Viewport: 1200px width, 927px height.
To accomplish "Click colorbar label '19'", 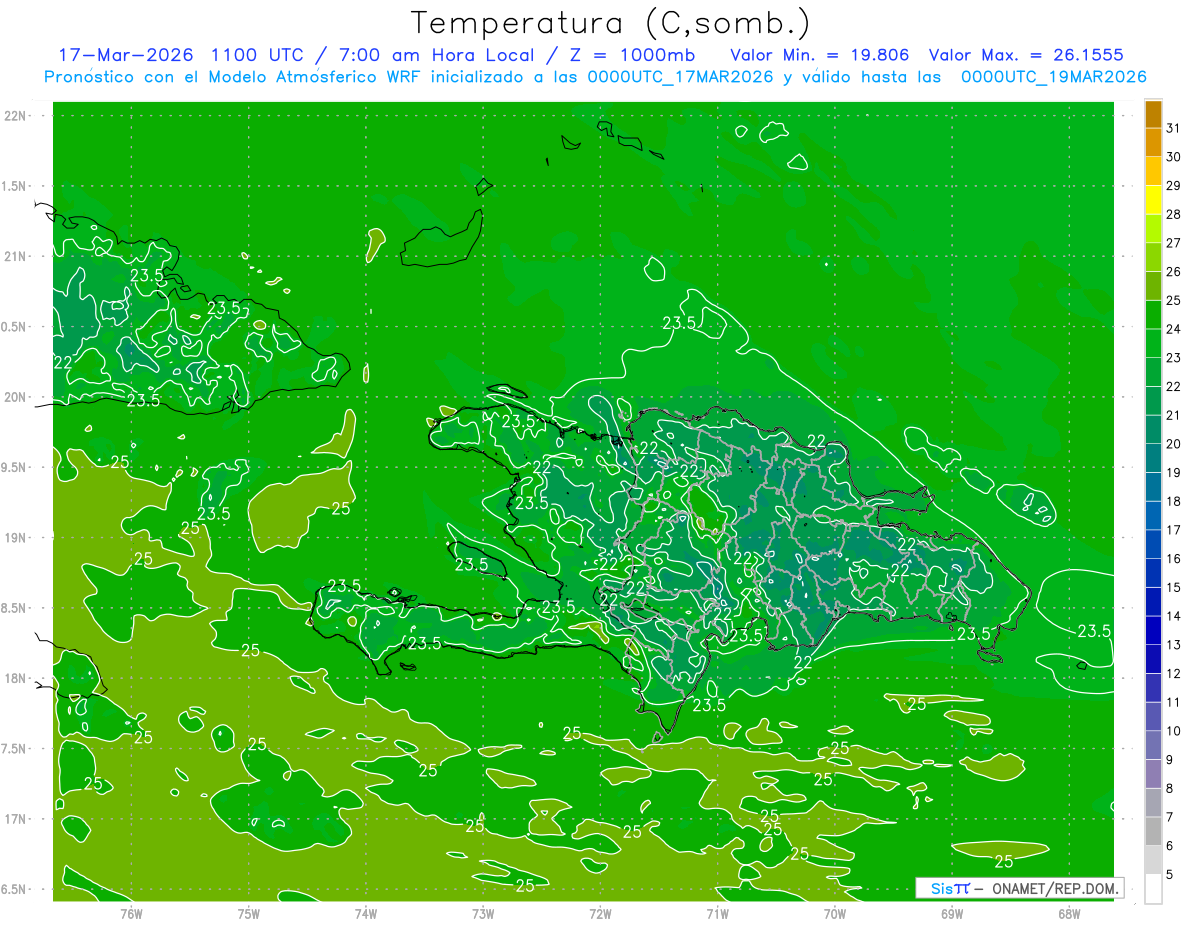I will pyautogui.click(x=1174, y=473).
